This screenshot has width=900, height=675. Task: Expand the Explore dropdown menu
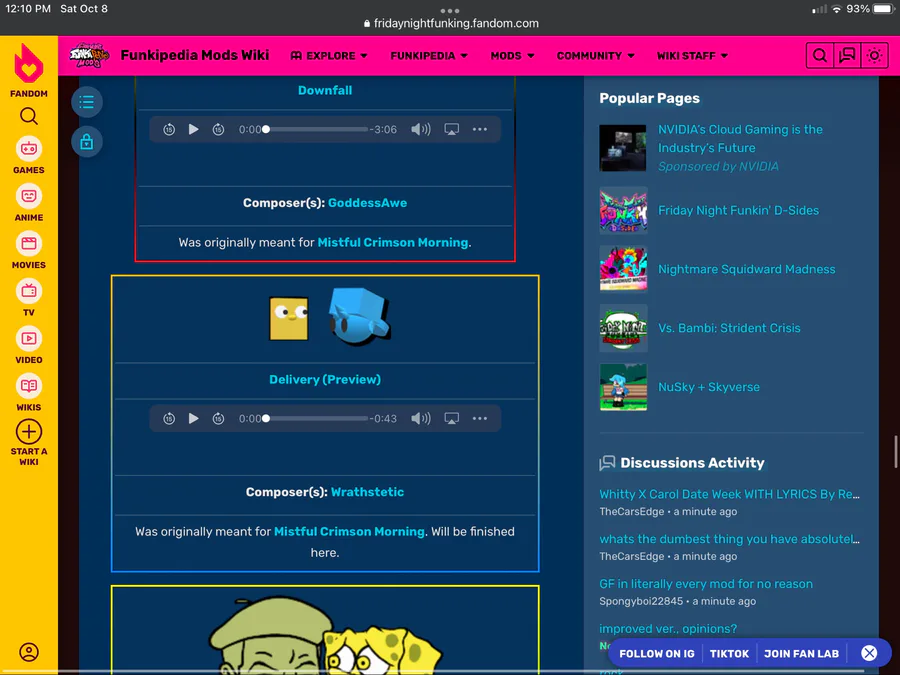(x=329, y=56)
